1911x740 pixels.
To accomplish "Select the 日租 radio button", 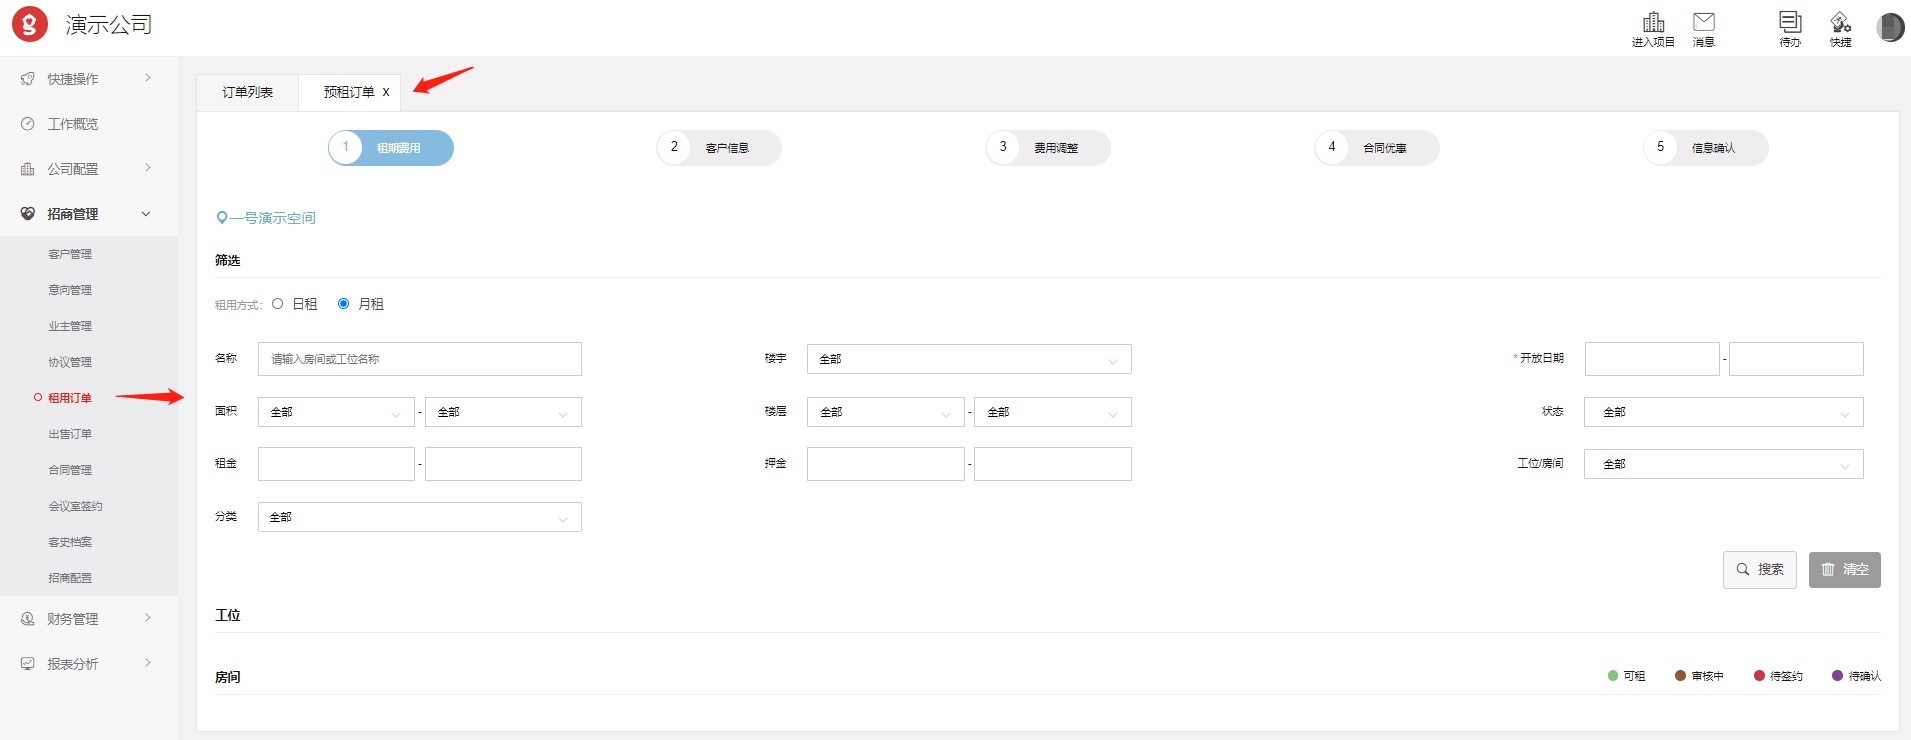I will coord(278,304).
